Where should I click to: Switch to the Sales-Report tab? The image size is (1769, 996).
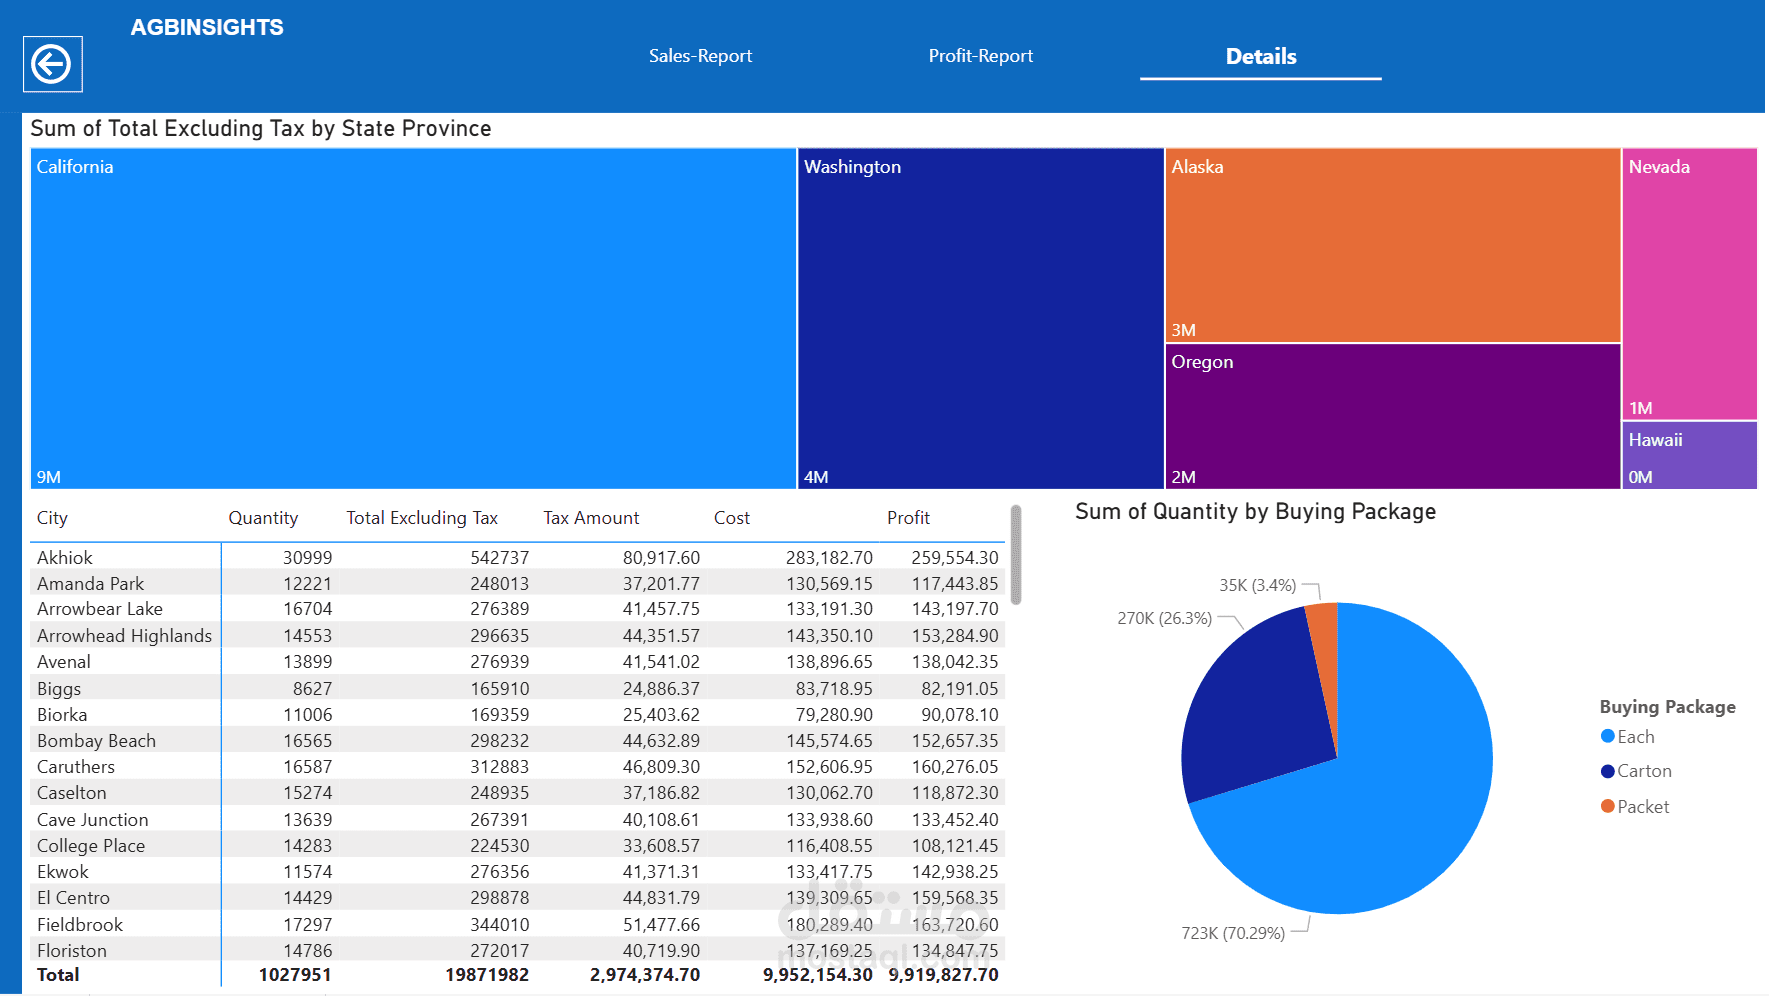click(700, 56)
